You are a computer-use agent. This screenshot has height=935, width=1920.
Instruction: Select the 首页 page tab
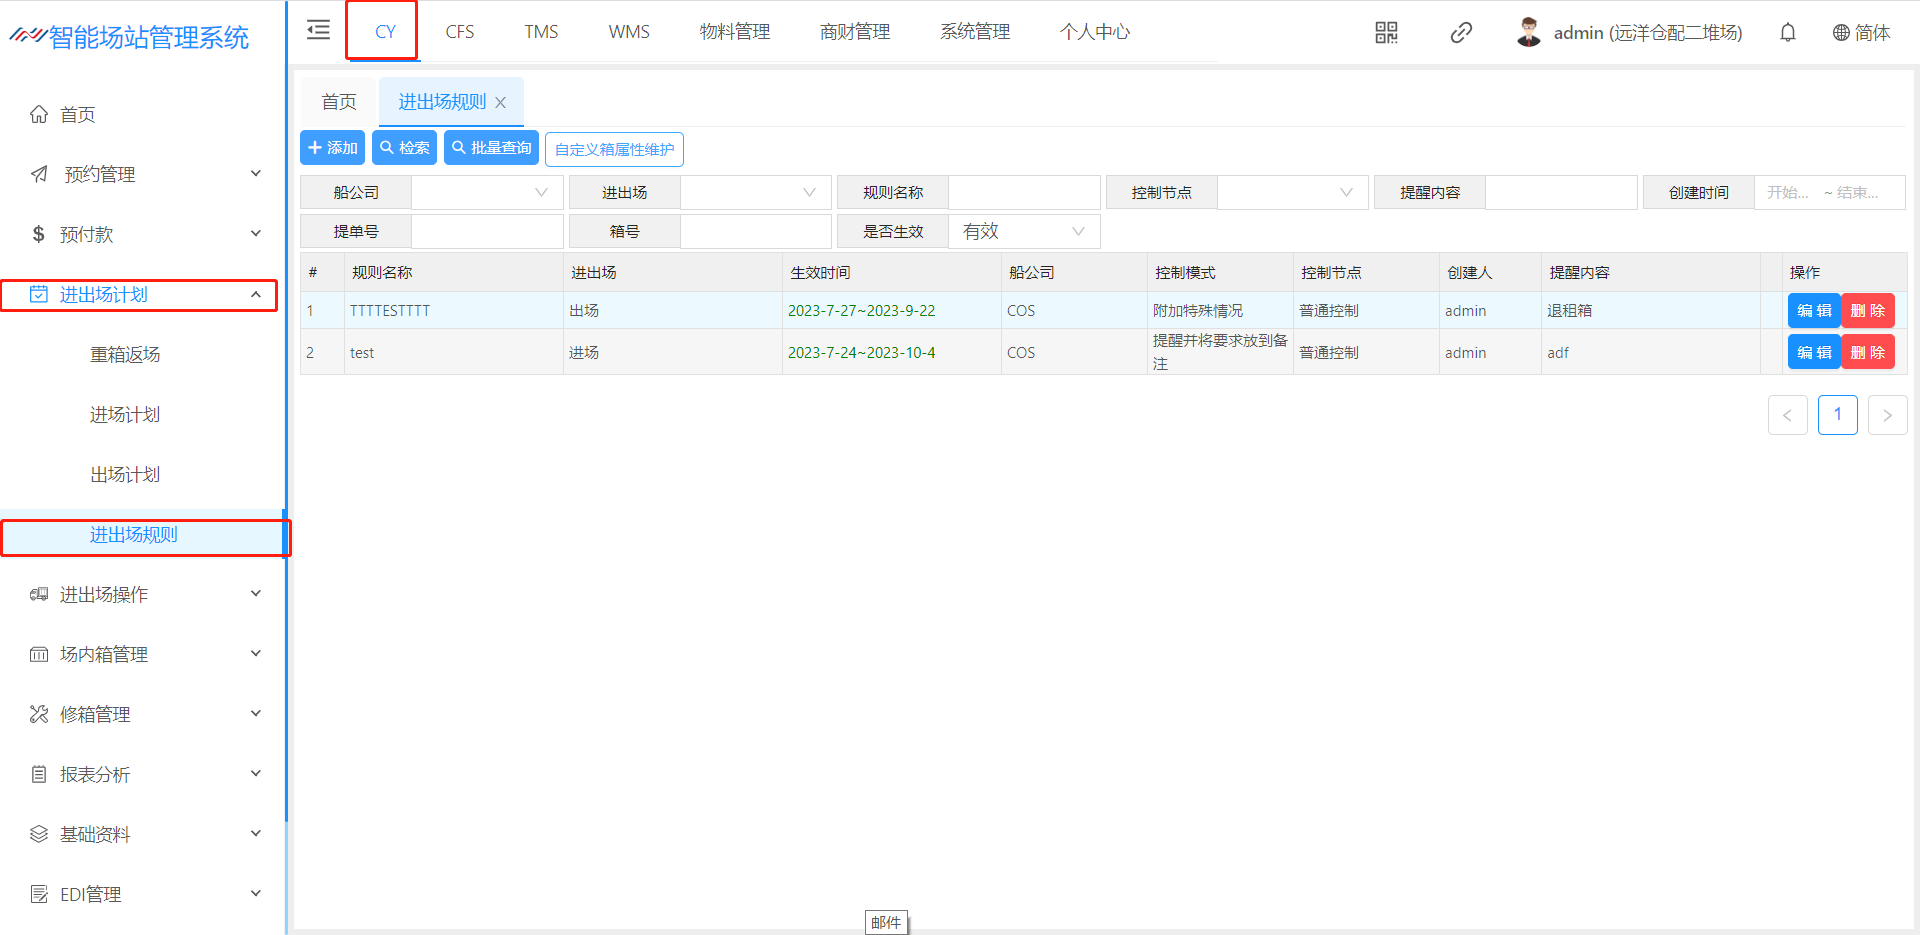tap(339, 102)
